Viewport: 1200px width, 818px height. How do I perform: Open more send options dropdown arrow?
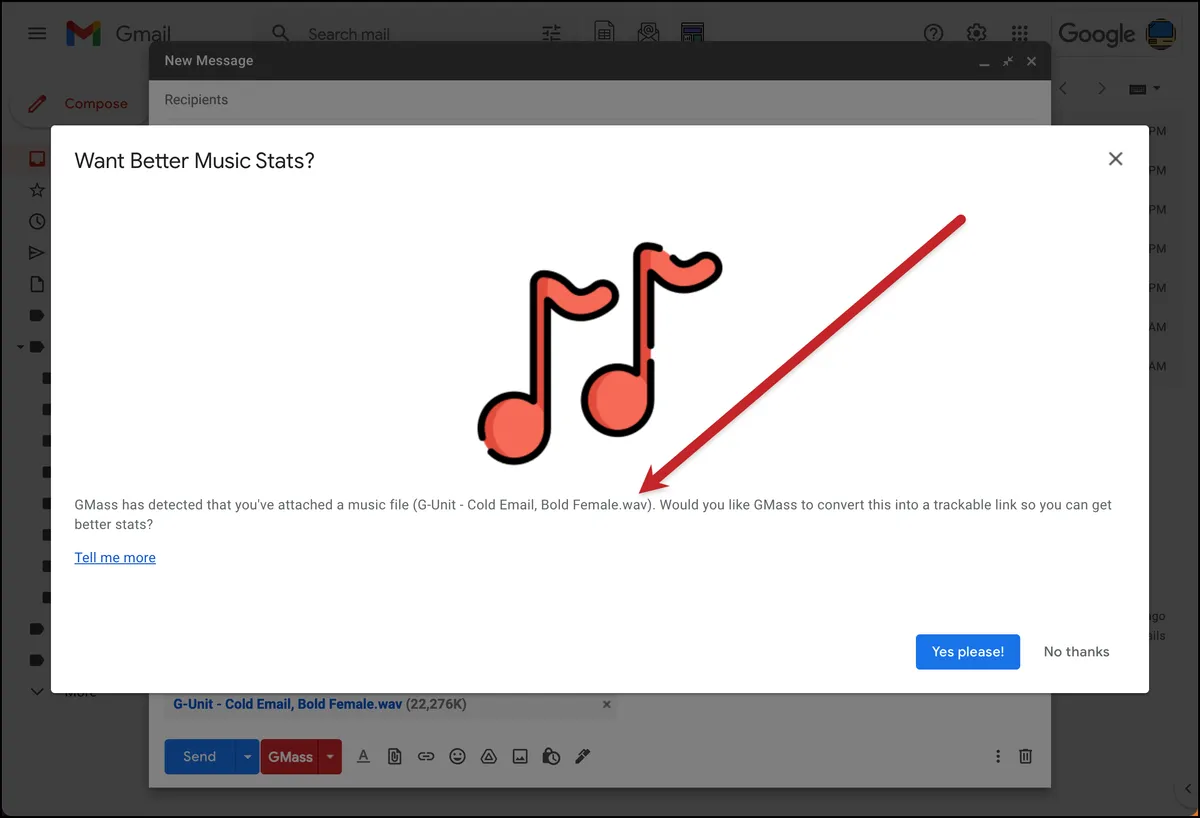pos(247,757)
